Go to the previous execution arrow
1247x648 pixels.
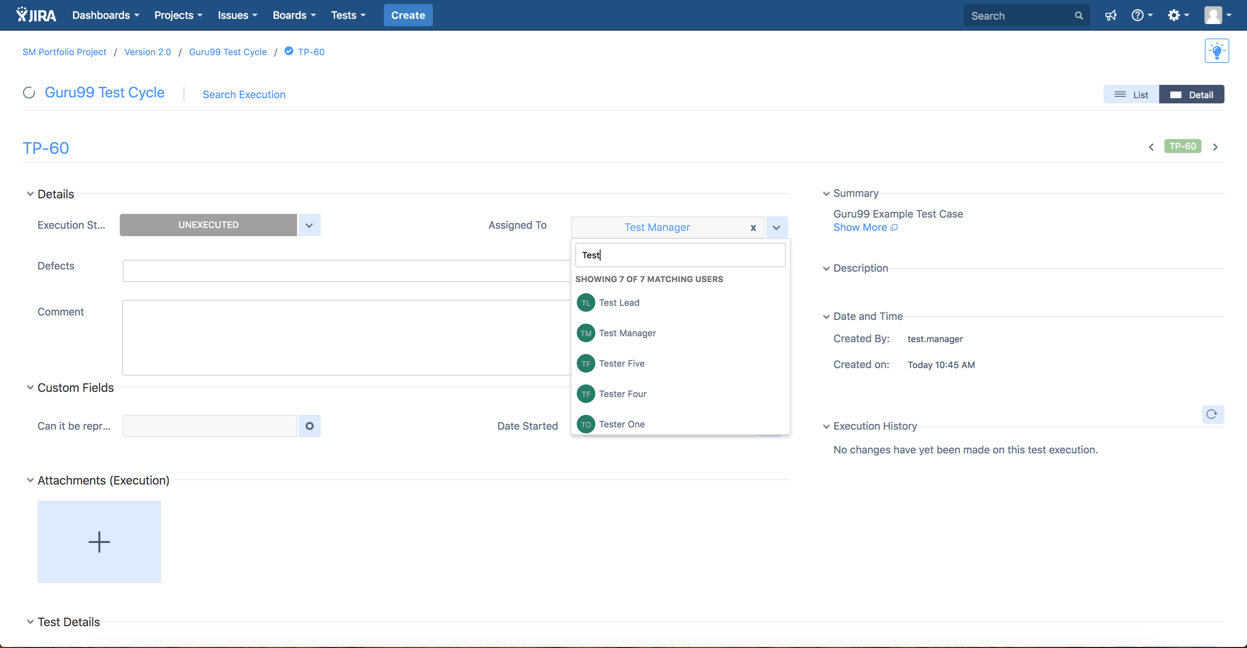(1151, 147)
